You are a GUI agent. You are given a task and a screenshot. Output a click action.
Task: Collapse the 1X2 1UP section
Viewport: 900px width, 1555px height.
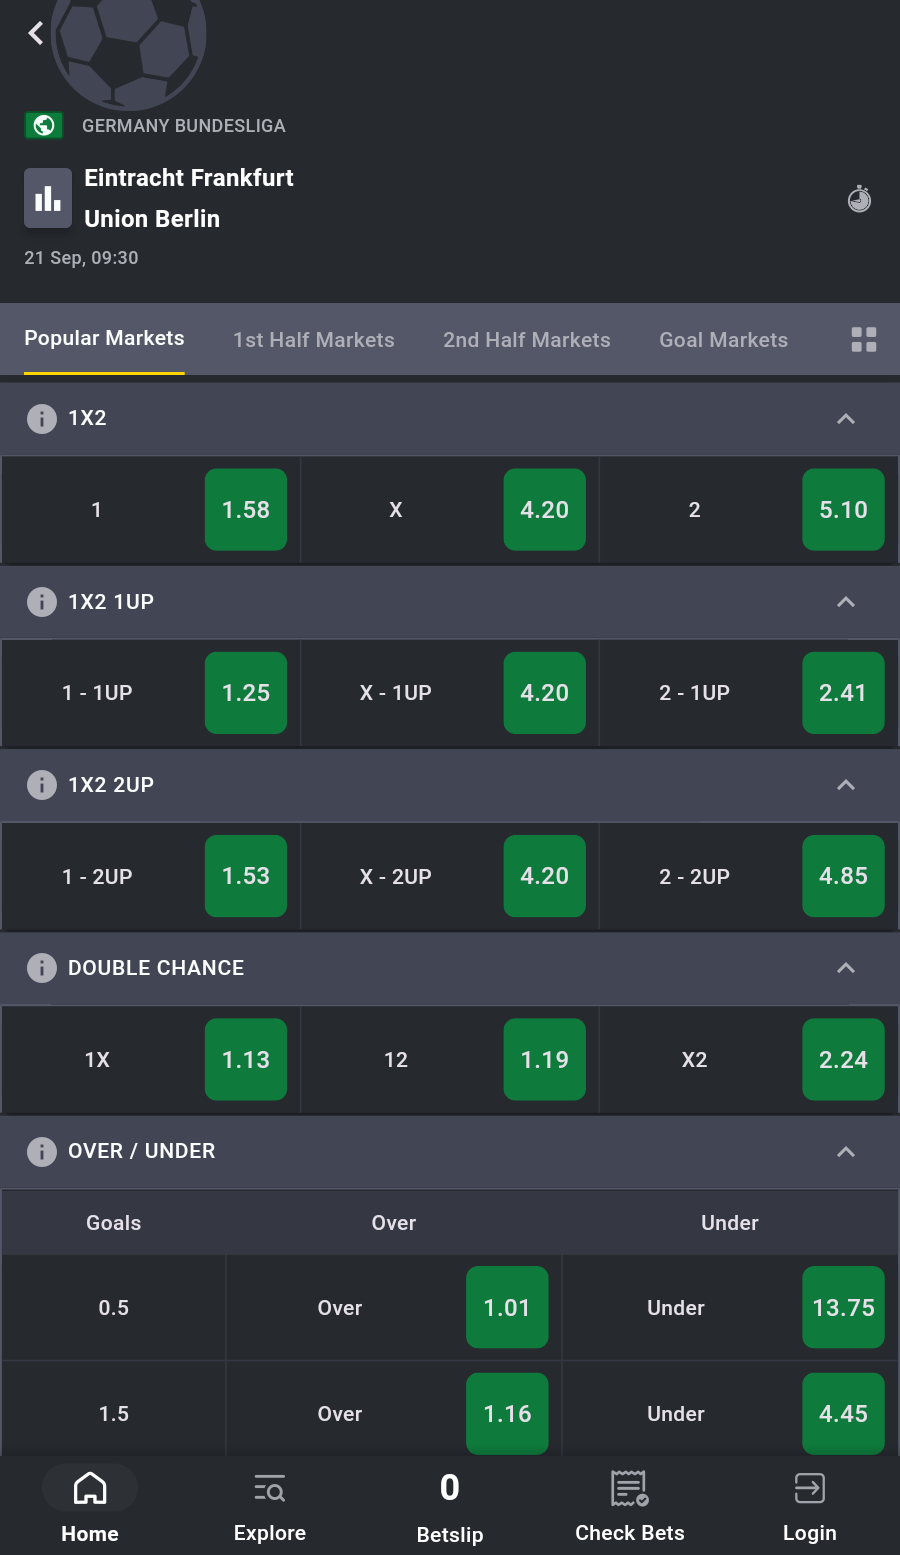(x=846, y=602)
